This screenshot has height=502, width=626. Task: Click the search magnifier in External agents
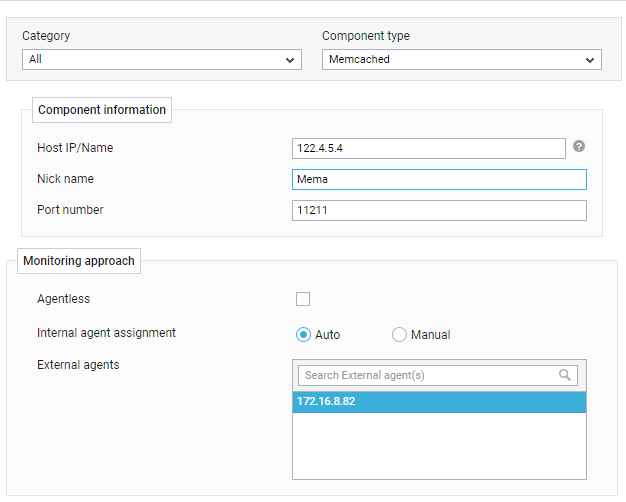(565, 375)
